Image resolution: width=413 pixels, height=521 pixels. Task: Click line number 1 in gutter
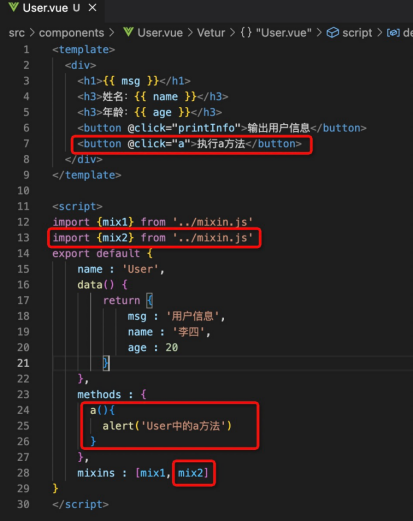tap(26, 50)
